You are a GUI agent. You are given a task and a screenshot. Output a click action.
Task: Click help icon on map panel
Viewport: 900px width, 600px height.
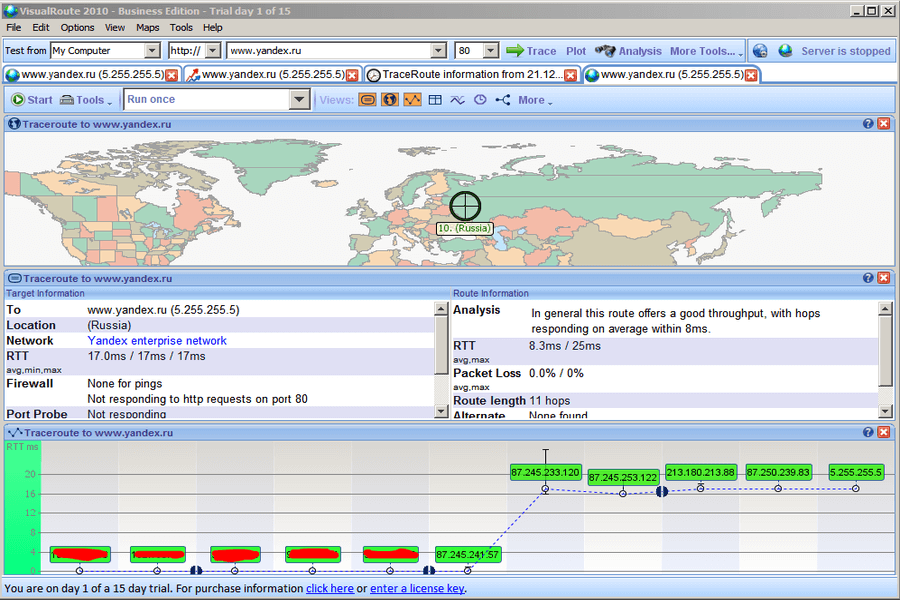coord(868,124)
